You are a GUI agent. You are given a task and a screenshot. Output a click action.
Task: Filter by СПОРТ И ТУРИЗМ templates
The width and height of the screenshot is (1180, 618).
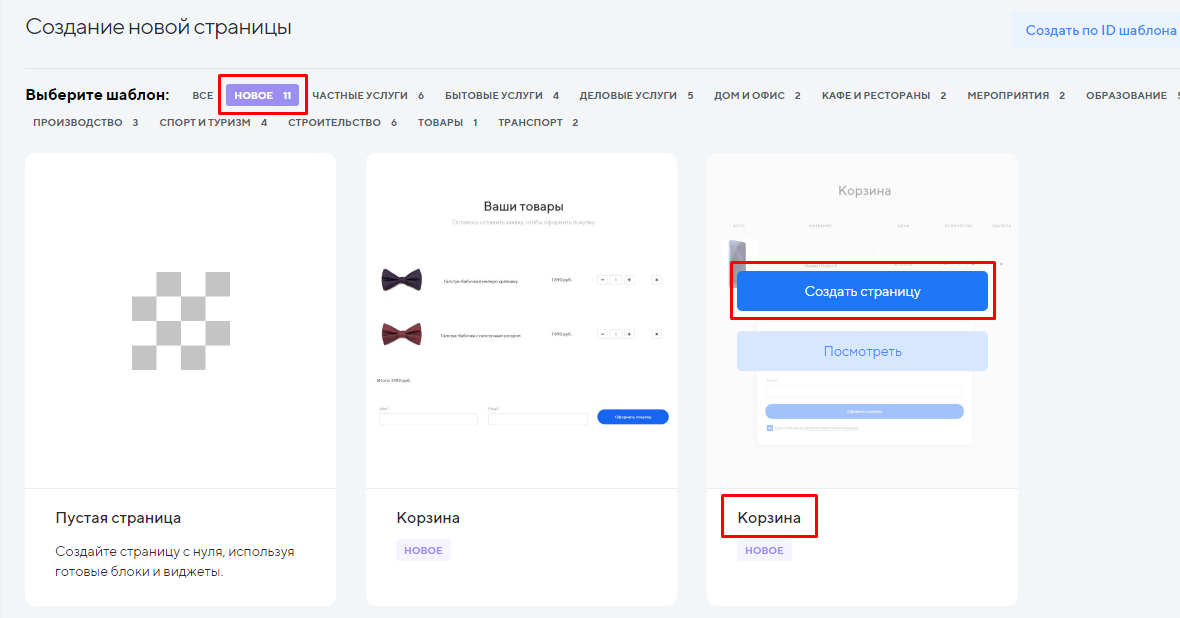[213, 123]
